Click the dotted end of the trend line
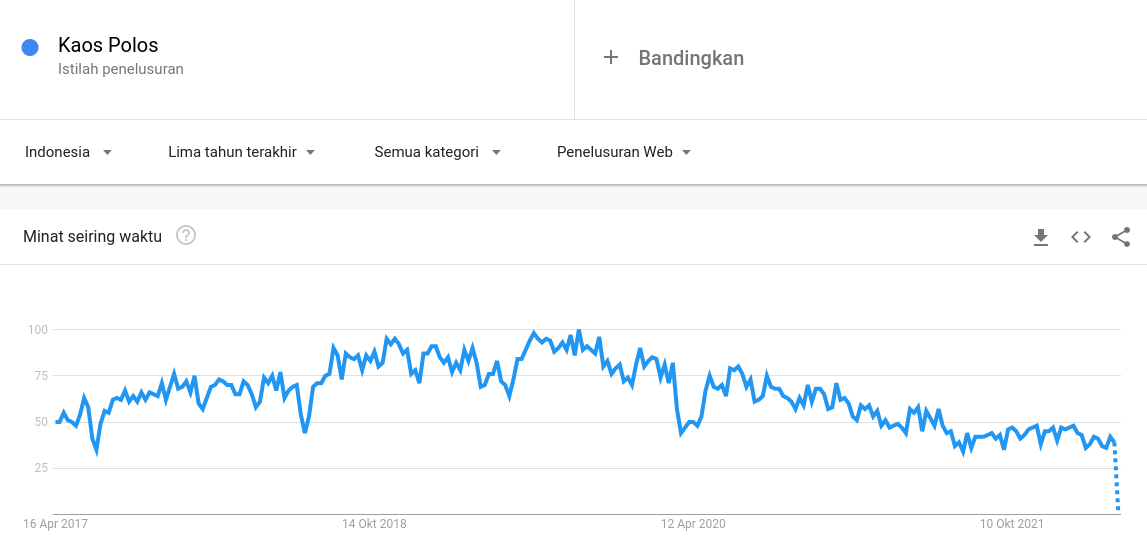 1117,480
